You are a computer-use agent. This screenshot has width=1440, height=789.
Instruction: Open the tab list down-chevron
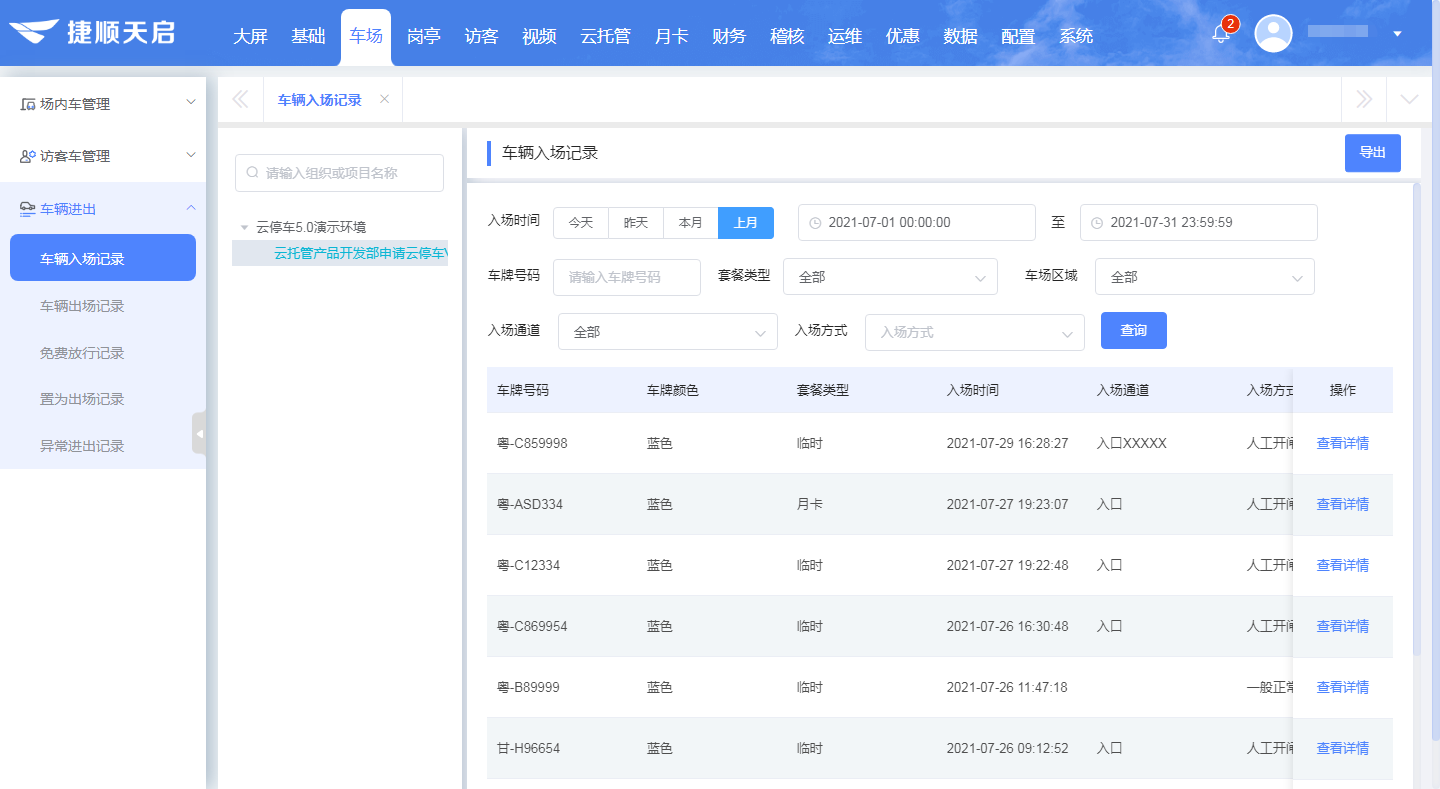click(1410, 99)
